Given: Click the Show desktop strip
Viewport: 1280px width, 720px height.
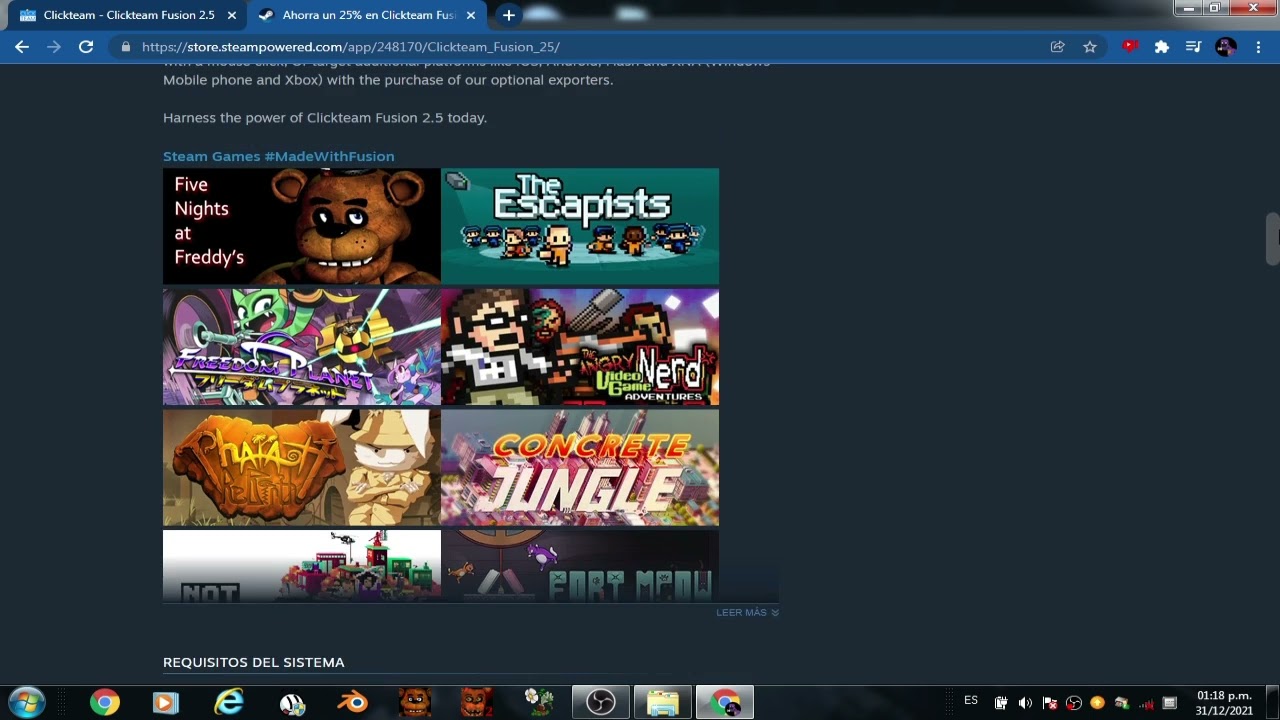Looking at the screenshot, I should tap(1273, 703).
